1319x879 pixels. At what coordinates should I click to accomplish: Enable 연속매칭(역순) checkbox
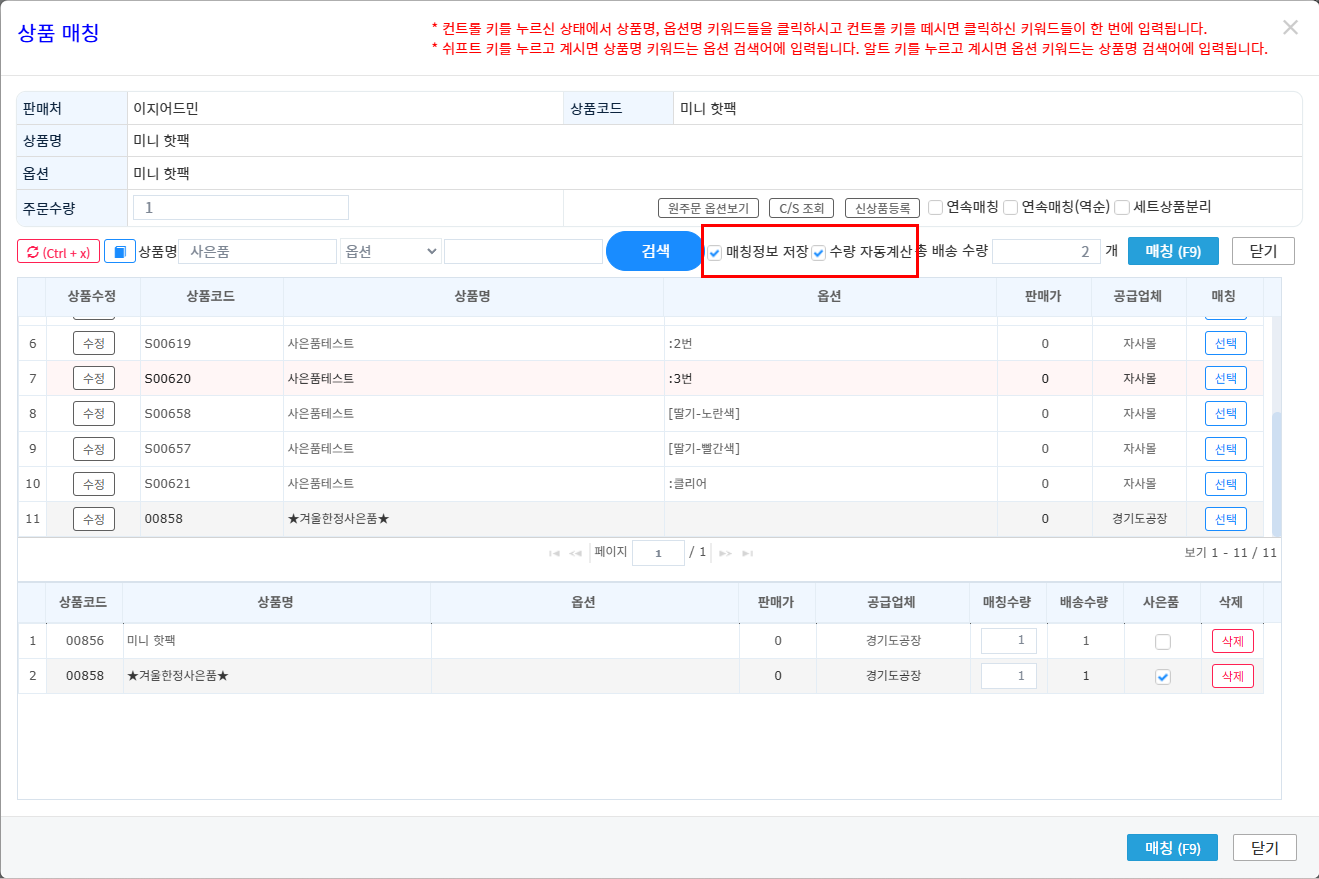1011,208
